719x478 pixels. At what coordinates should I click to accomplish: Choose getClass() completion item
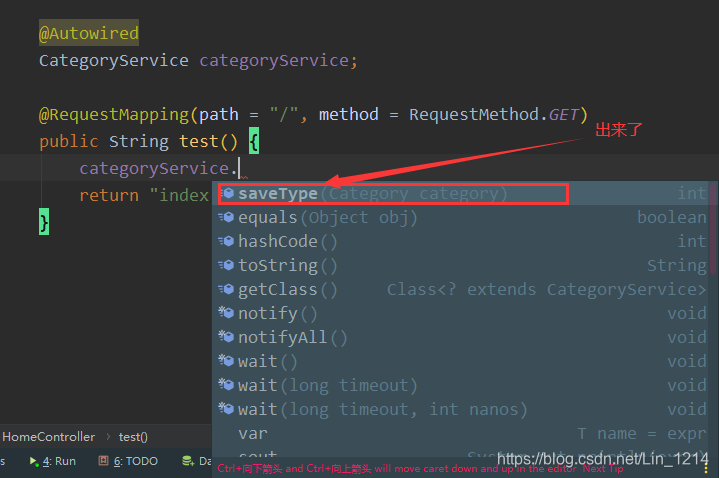coord(462,289)
